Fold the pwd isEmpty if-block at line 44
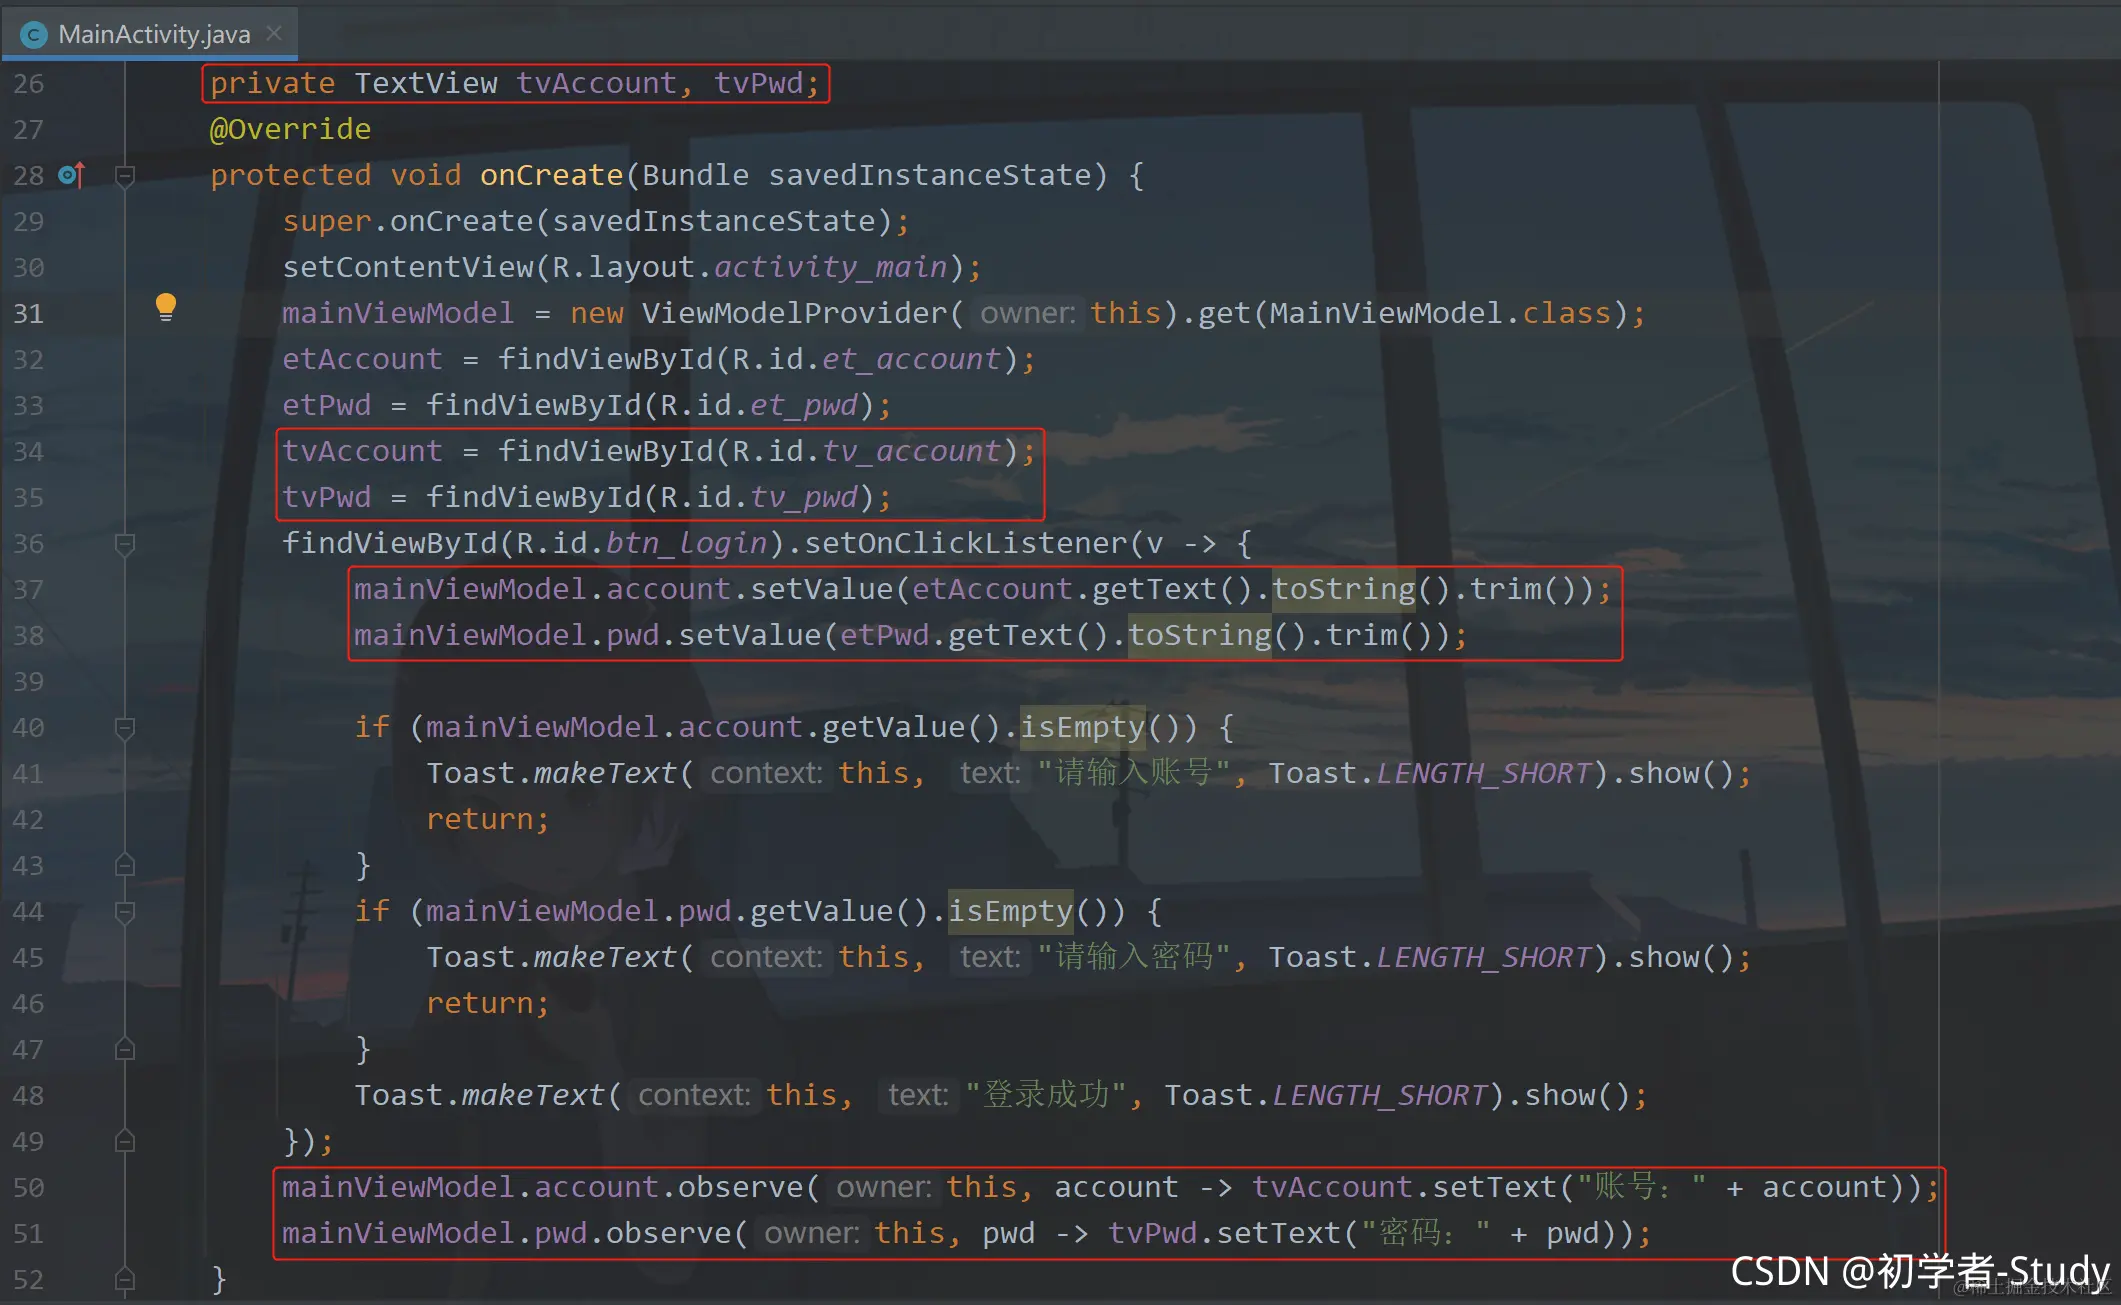Viewport: 2121px width, 1305px height. 125,913
